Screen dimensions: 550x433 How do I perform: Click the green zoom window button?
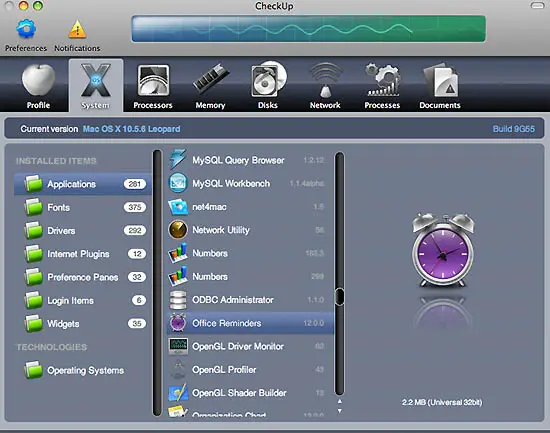tap(38, 6)
